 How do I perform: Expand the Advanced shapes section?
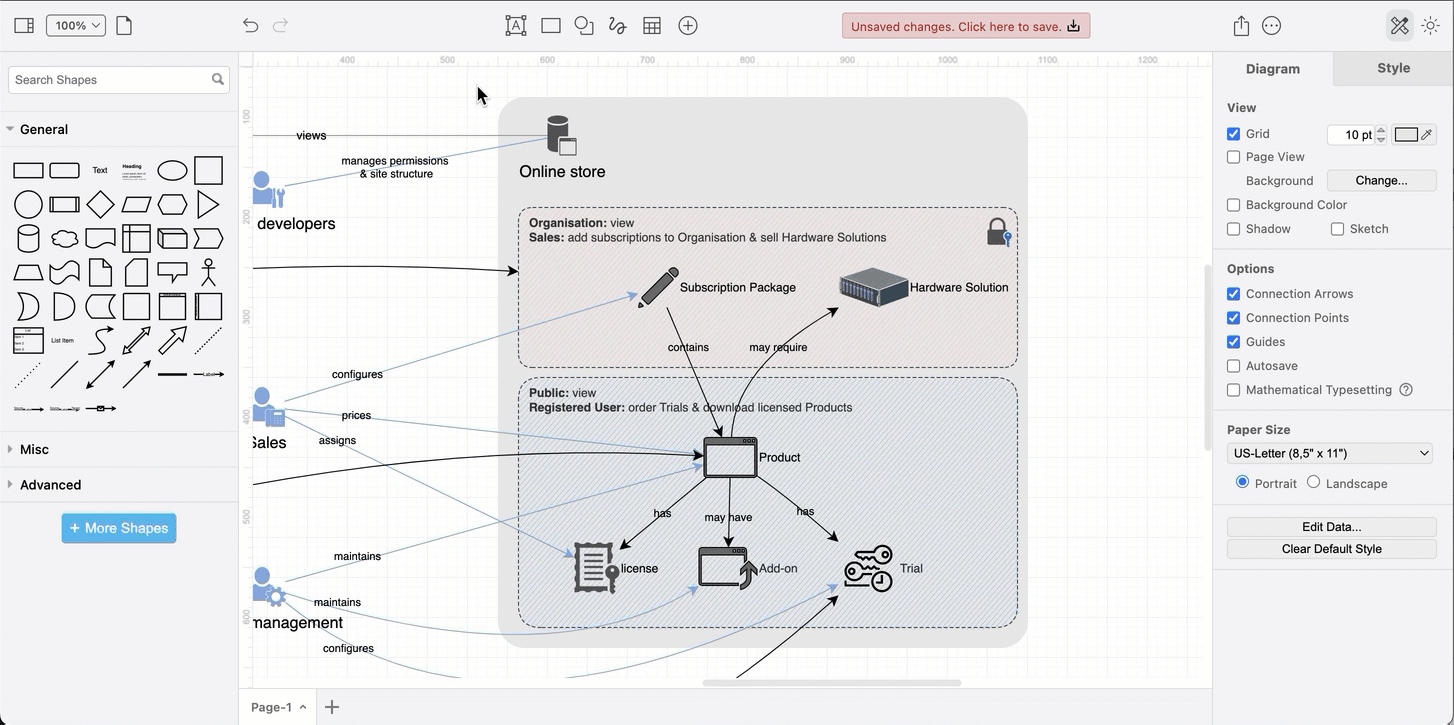click(x=50, y=484)
